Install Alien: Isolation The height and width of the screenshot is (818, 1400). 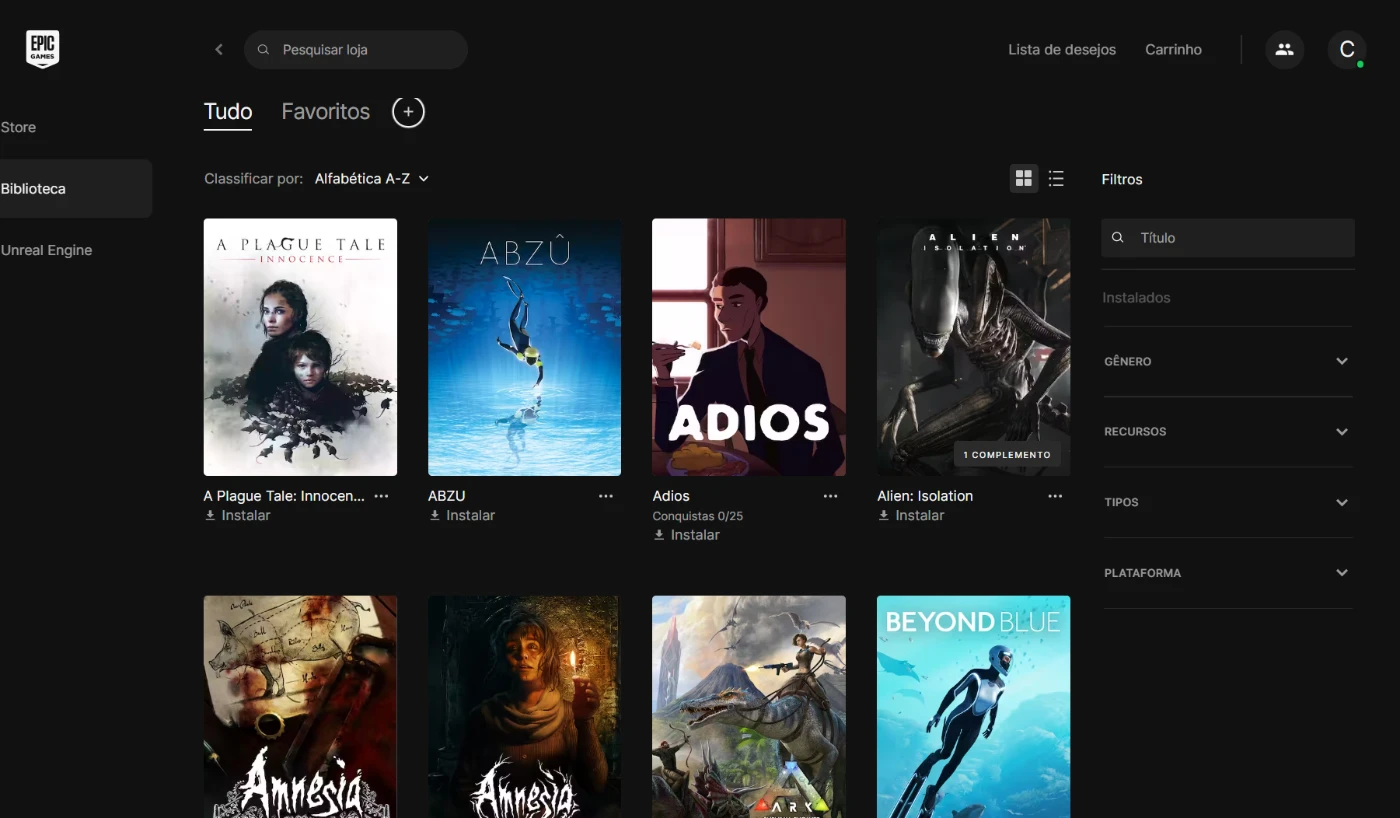click(x=911, y=515)
